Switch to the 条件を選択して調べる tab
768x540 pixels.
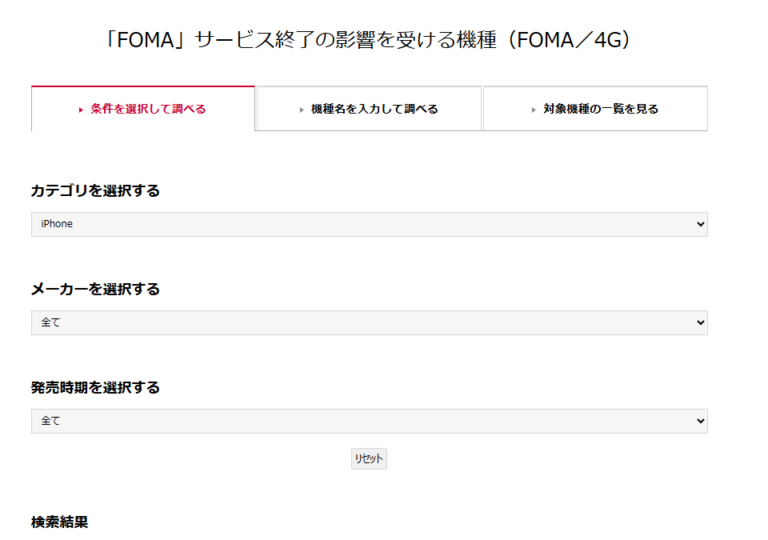pos(148,110)
